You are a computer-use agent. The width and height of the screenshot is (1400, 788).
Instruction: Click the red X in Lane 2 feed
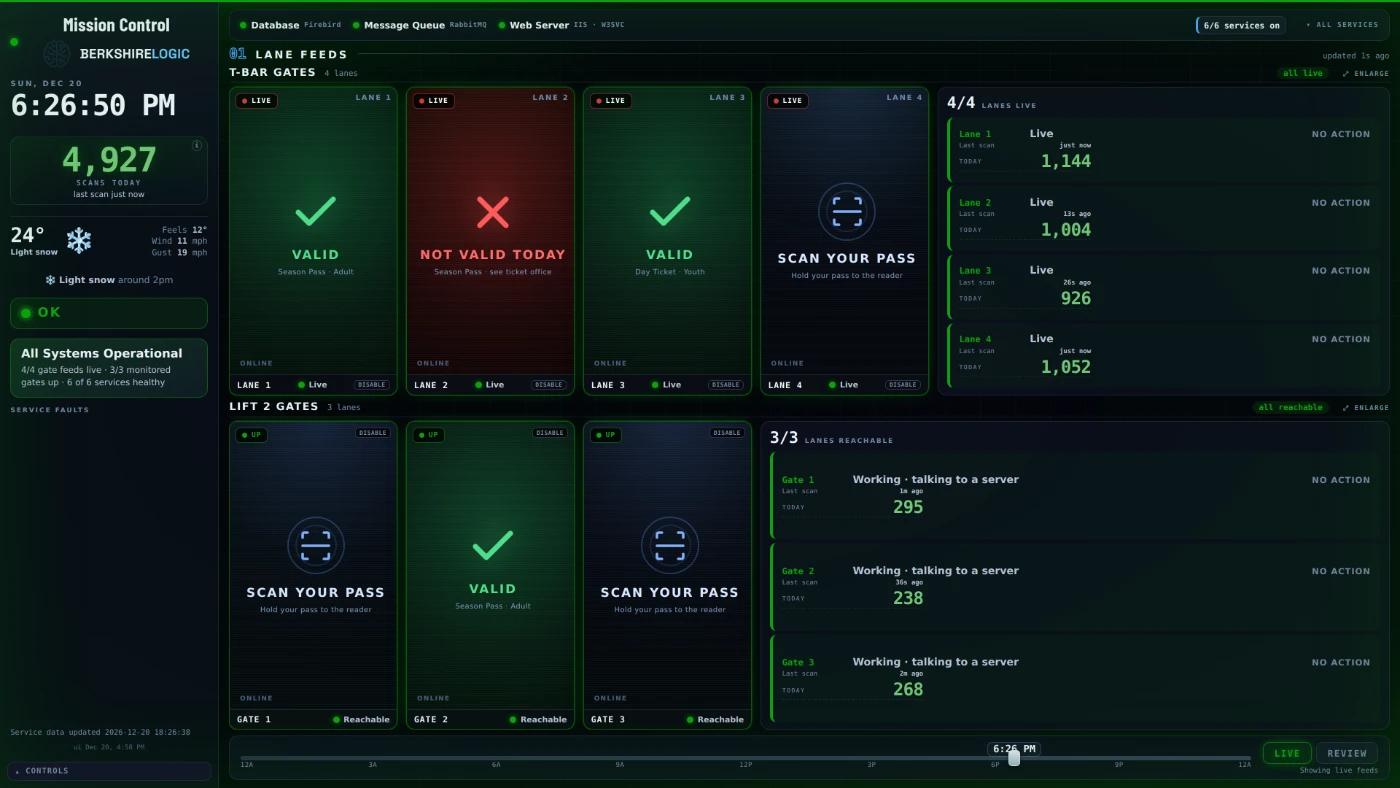[492, 211]
